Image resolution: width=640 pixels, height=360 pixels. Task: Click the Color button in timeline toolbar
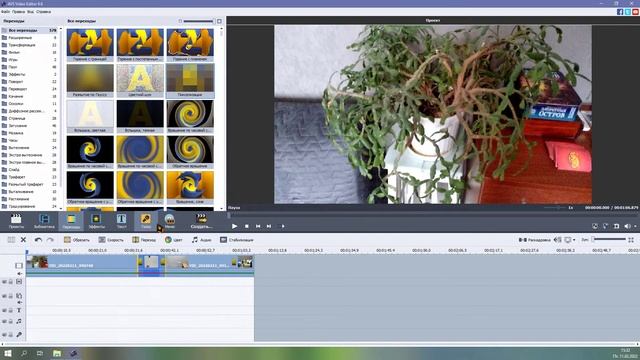tap(174, 240)
